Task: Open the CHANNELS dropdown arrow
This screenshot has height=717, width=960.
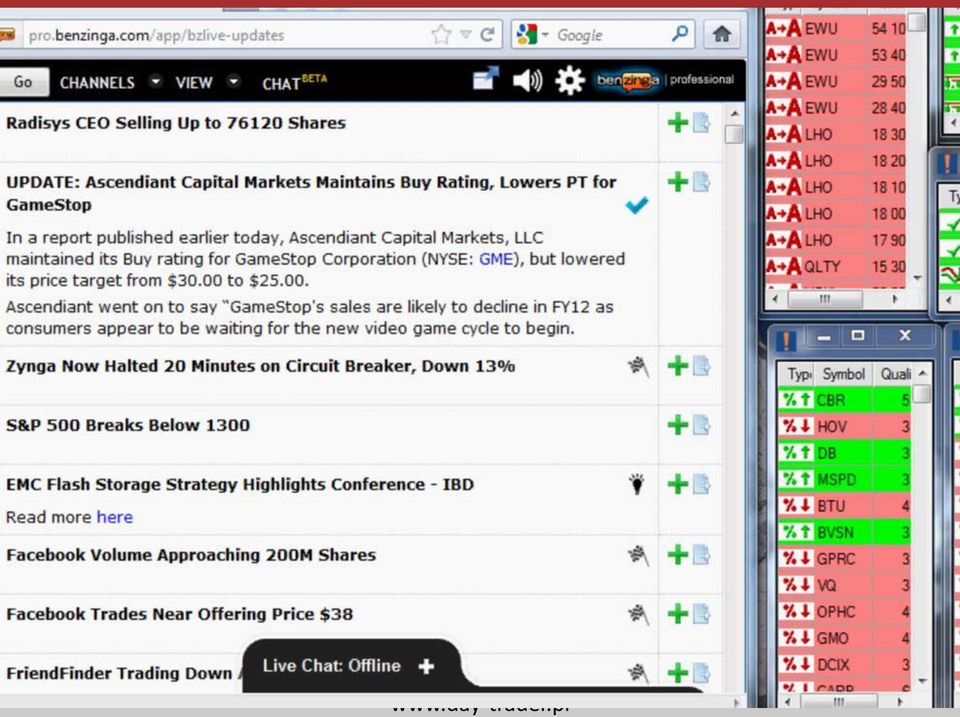Action: click(156, 81)
